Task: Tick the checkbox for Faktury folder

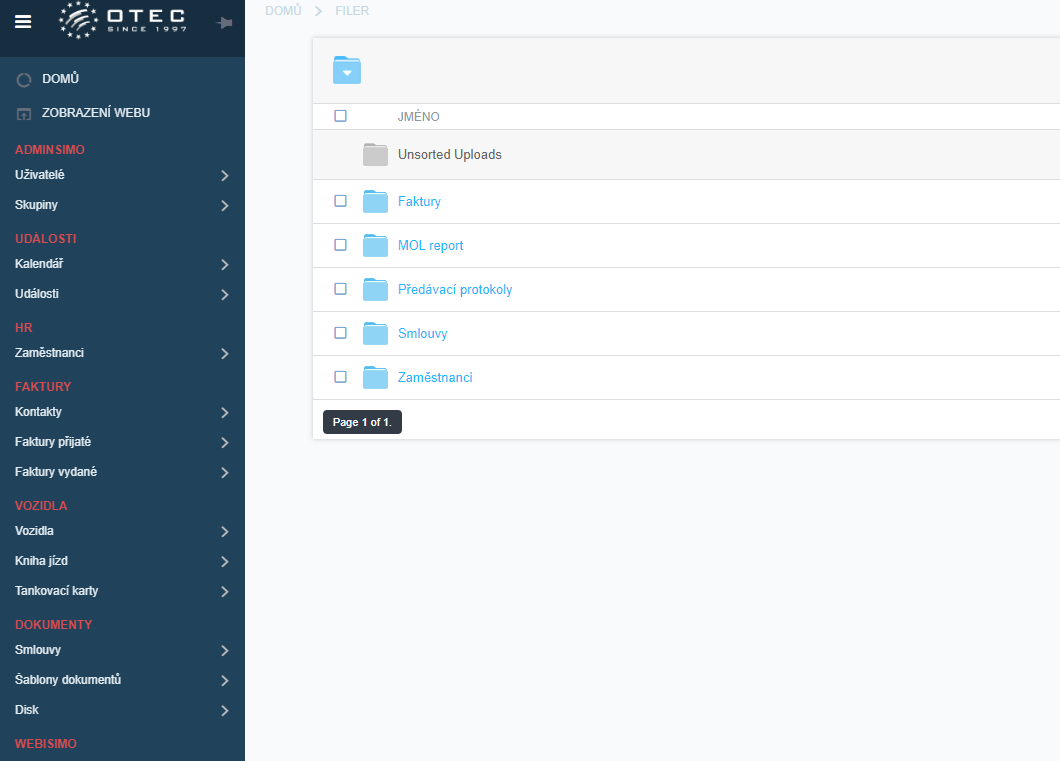Action: tap(340, 201)
